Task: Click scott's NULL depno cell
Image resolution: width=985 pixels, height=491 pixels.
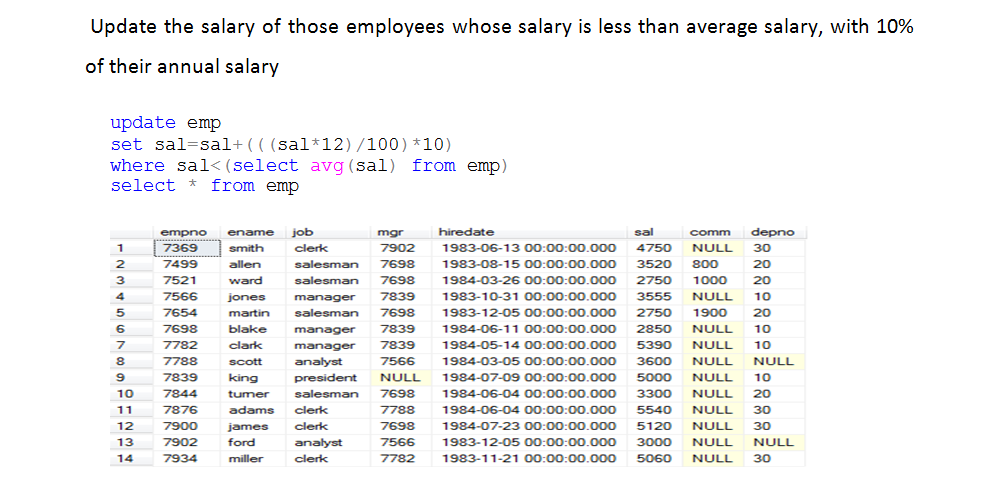Action: 775,362
